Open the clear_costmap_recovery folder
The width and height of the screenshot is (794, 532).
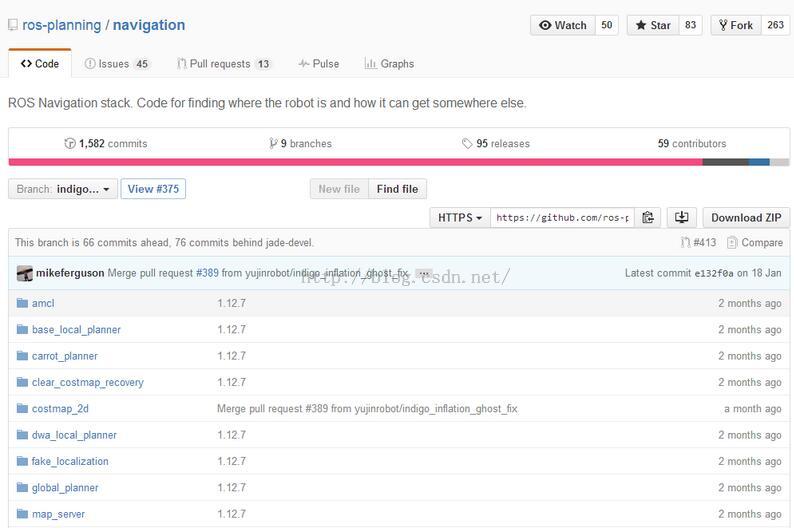[88, 382]
